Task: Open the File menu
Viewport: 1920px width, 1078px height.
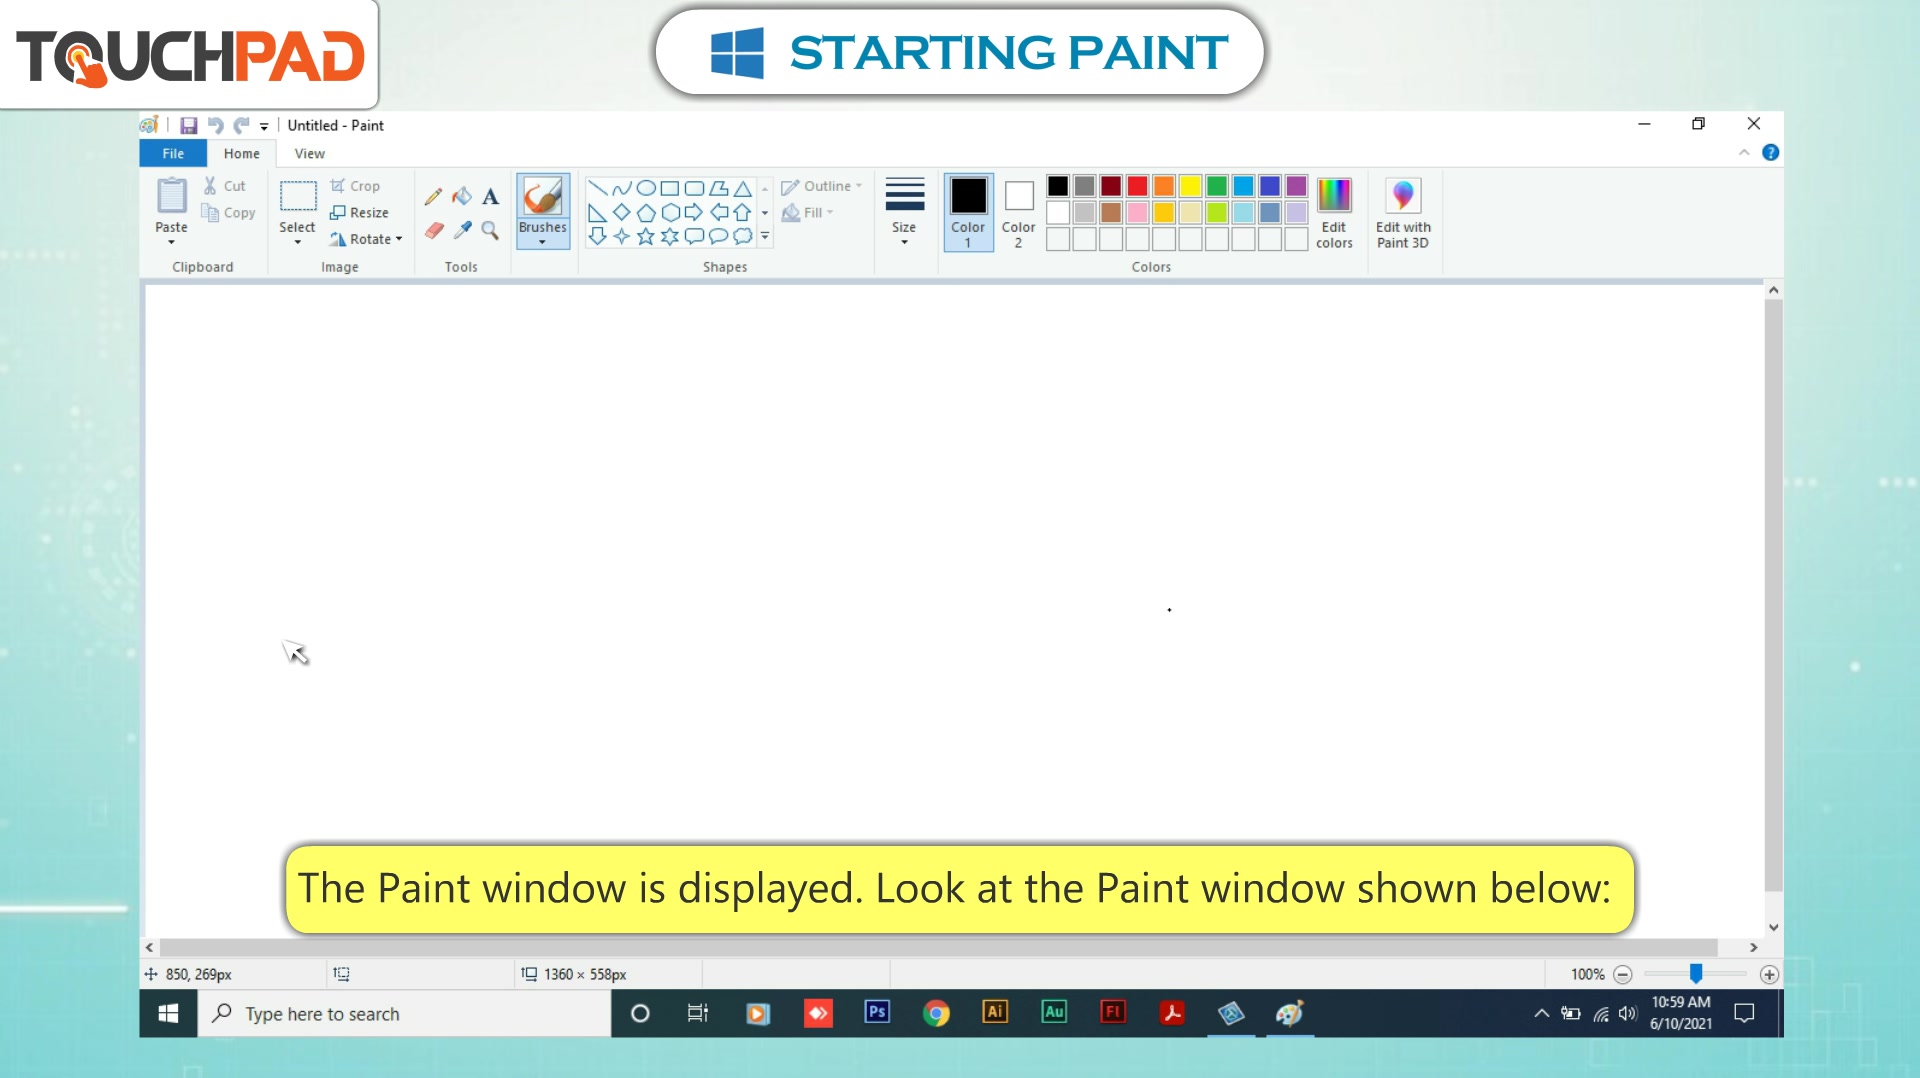Action: point(173,153)
